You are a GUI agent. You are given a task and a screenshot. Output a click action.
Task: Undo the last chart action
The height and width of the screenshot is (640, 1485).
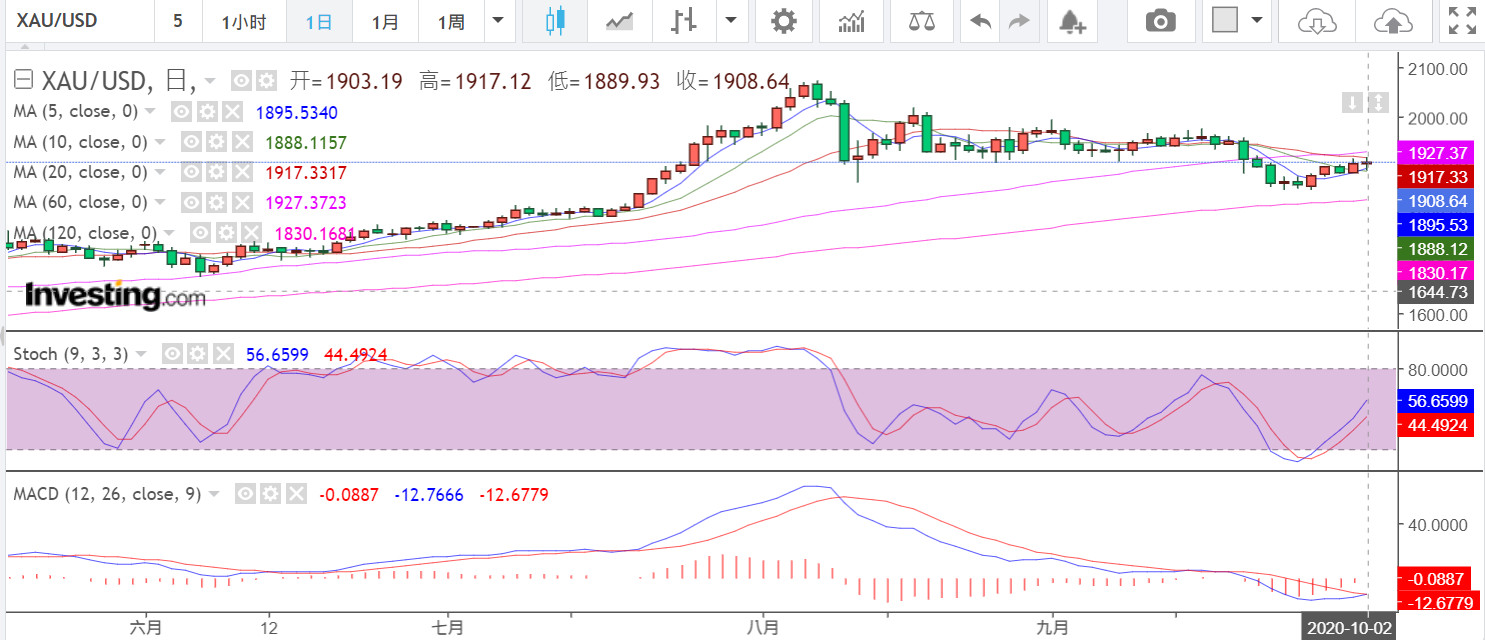pos(981,21)
